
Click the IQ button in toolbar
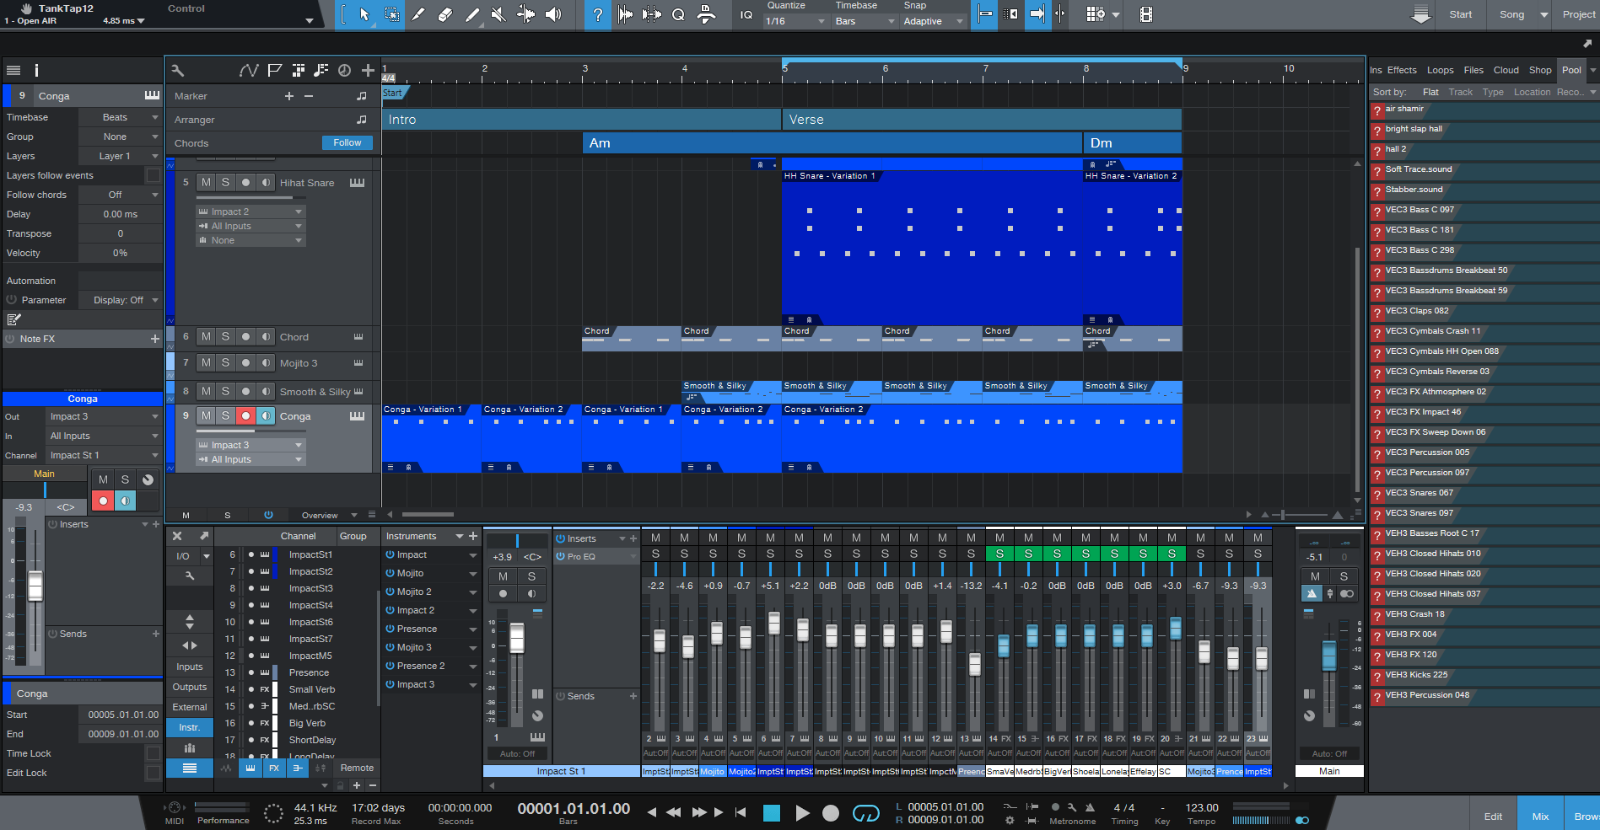746,15
